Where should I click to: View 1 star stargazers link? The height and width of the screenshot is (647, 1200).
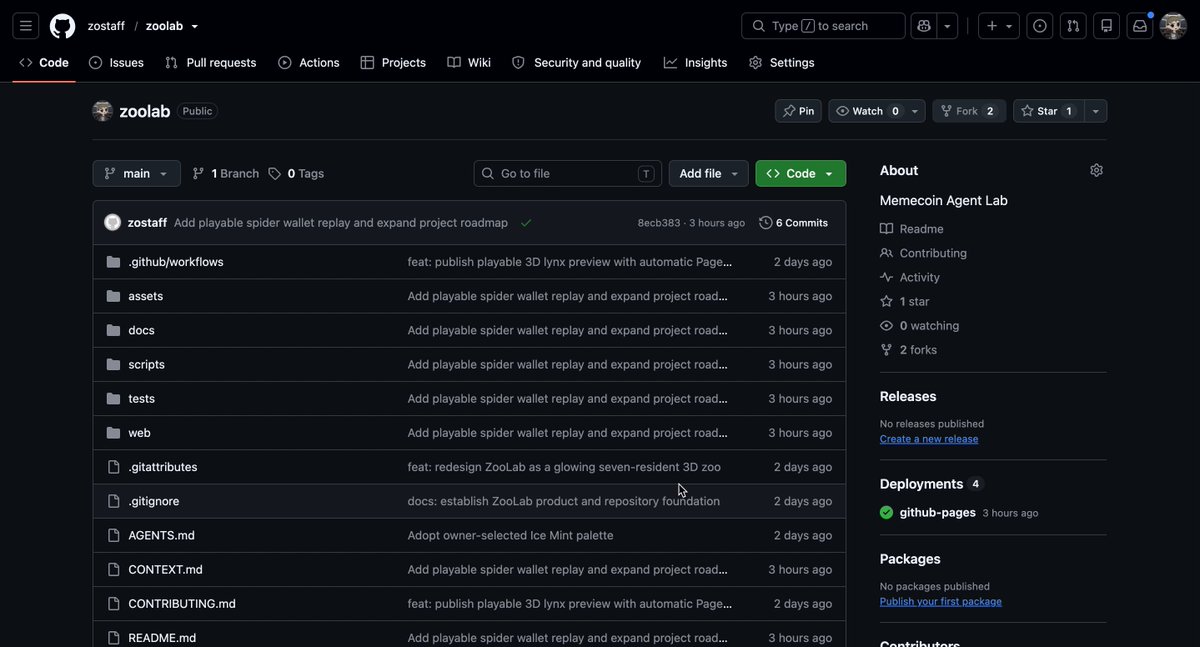point(904,301)
